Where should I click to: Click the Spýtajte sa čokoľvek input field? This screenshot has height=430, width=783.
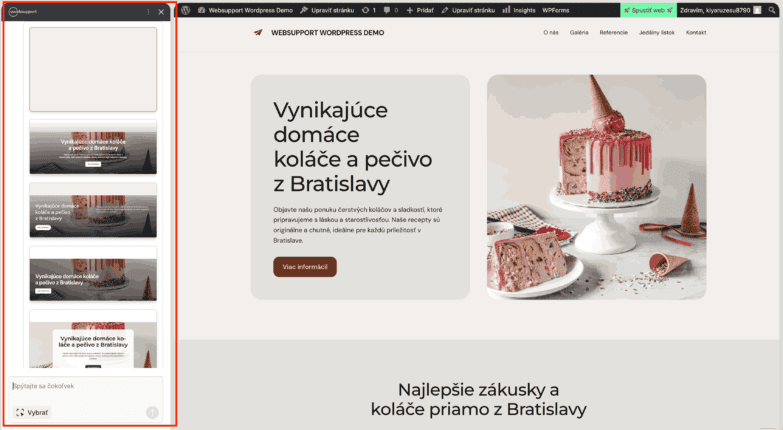85,386
